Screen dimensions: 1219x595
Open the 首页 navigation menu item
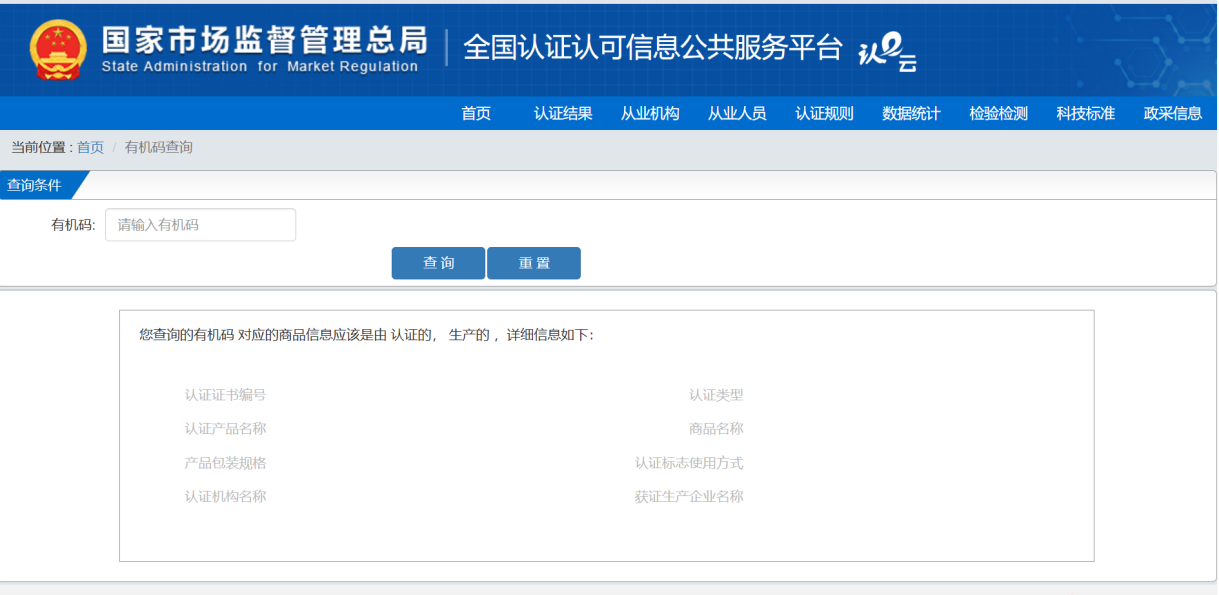pos(476,114)
